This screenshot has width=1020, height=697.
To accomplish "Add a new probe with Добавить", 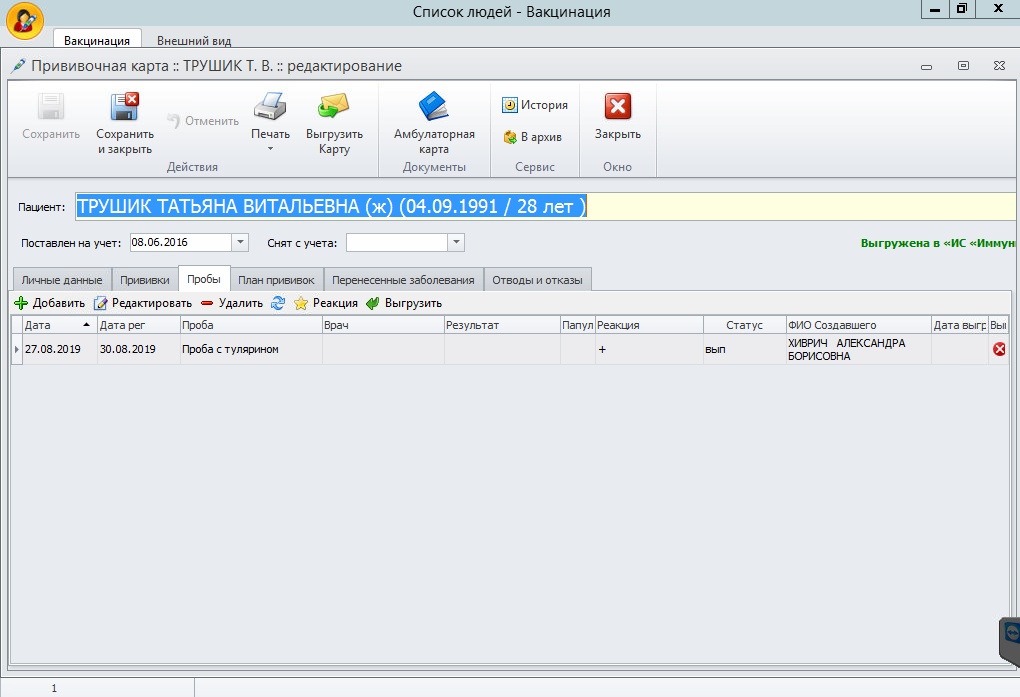I will [50, 303].
